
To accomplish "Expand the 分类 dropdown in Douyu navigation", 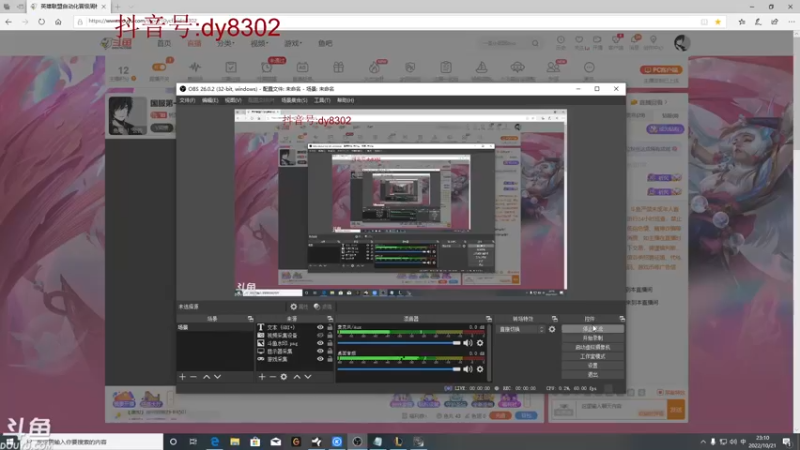I will pos(226,43).
